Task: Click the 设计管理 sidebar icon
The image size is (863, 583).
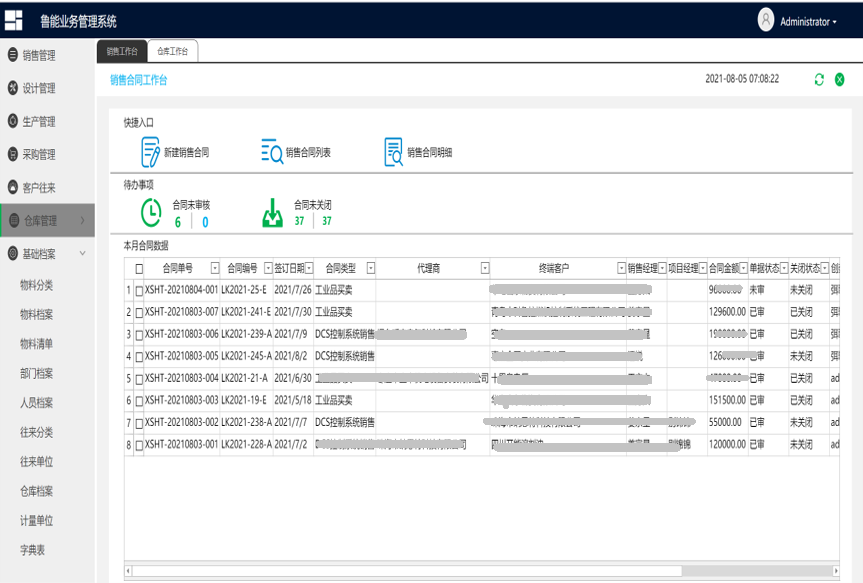Action: [x=13, y=88]
